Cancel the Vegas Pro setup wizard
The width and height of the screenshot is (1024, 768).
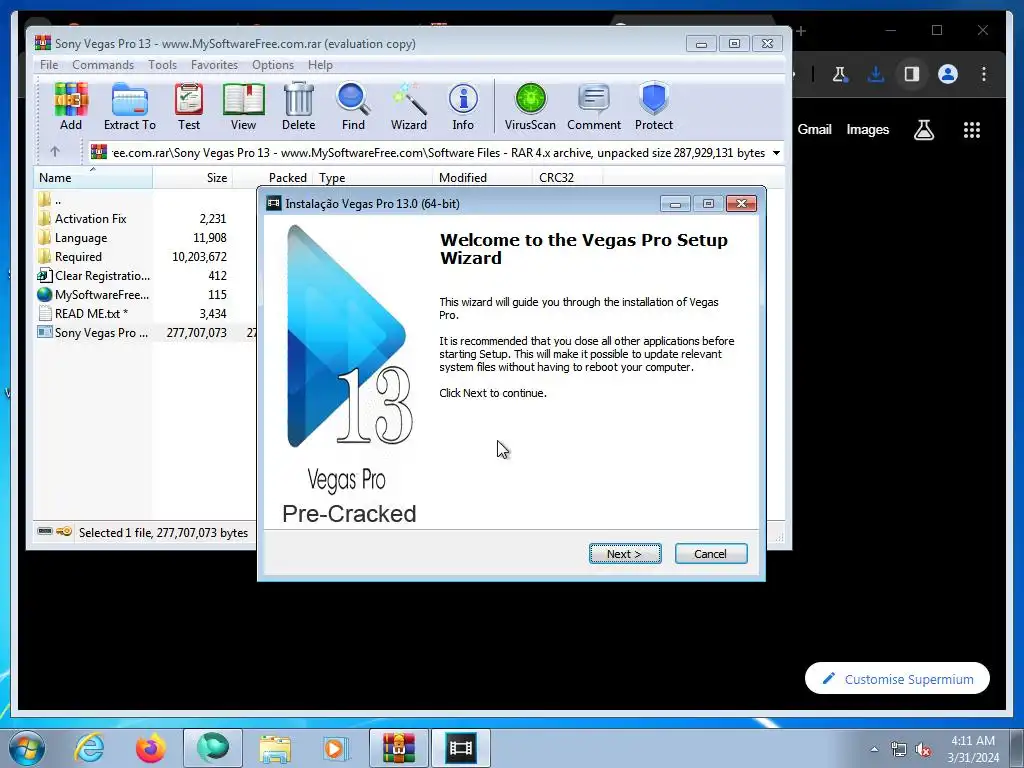click(x=711, y=554)
